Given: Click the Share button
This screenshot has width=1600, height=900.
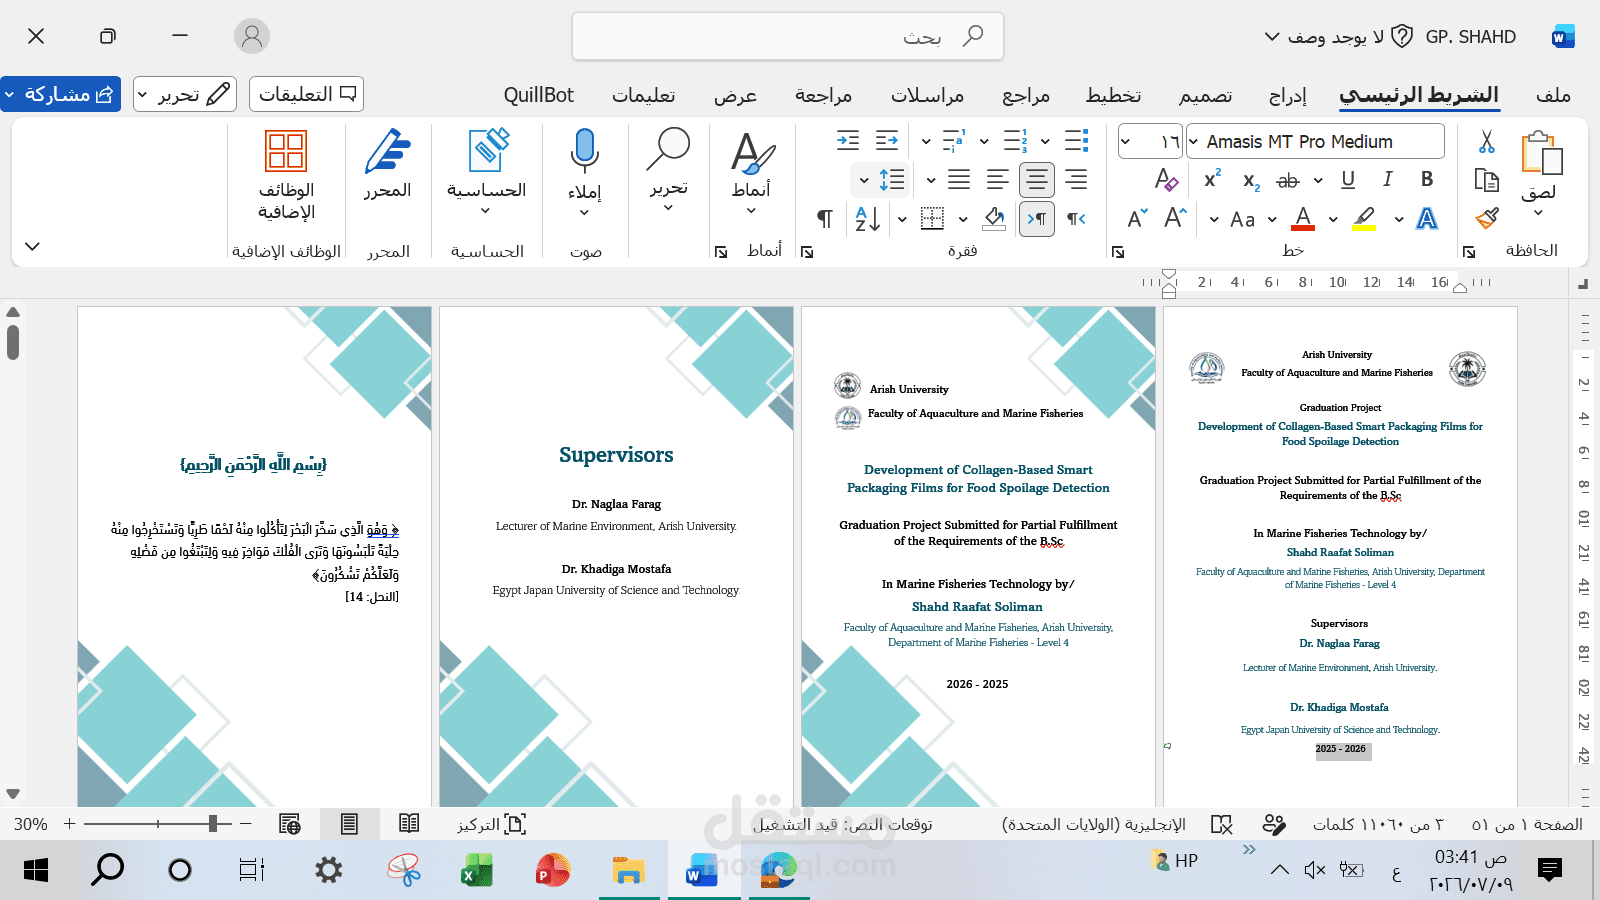Looking at the screenshot, I should (x=61, y=94).
